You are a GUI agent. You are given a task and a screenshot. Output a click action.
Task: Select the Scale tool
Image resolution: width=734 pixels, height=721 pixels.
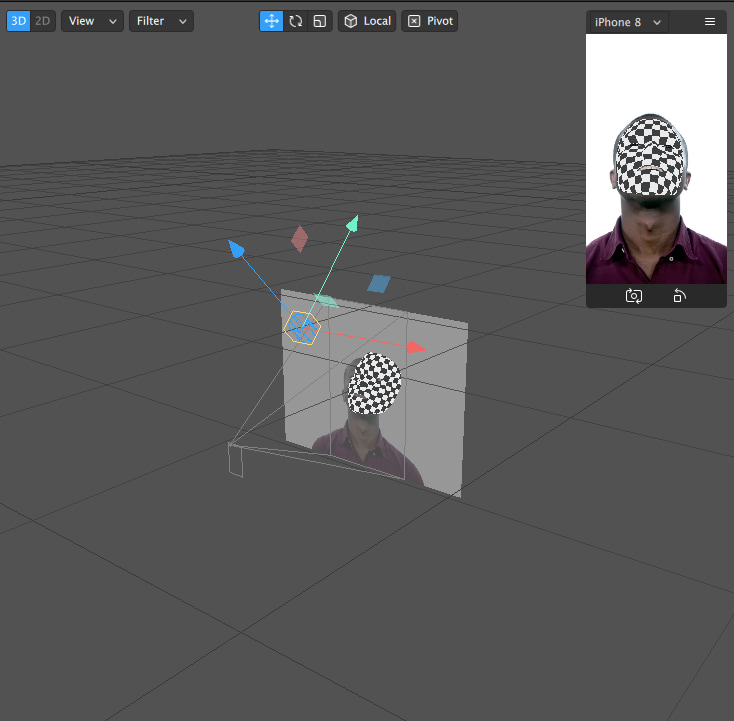pyautogui.click(x=320, y=21)
